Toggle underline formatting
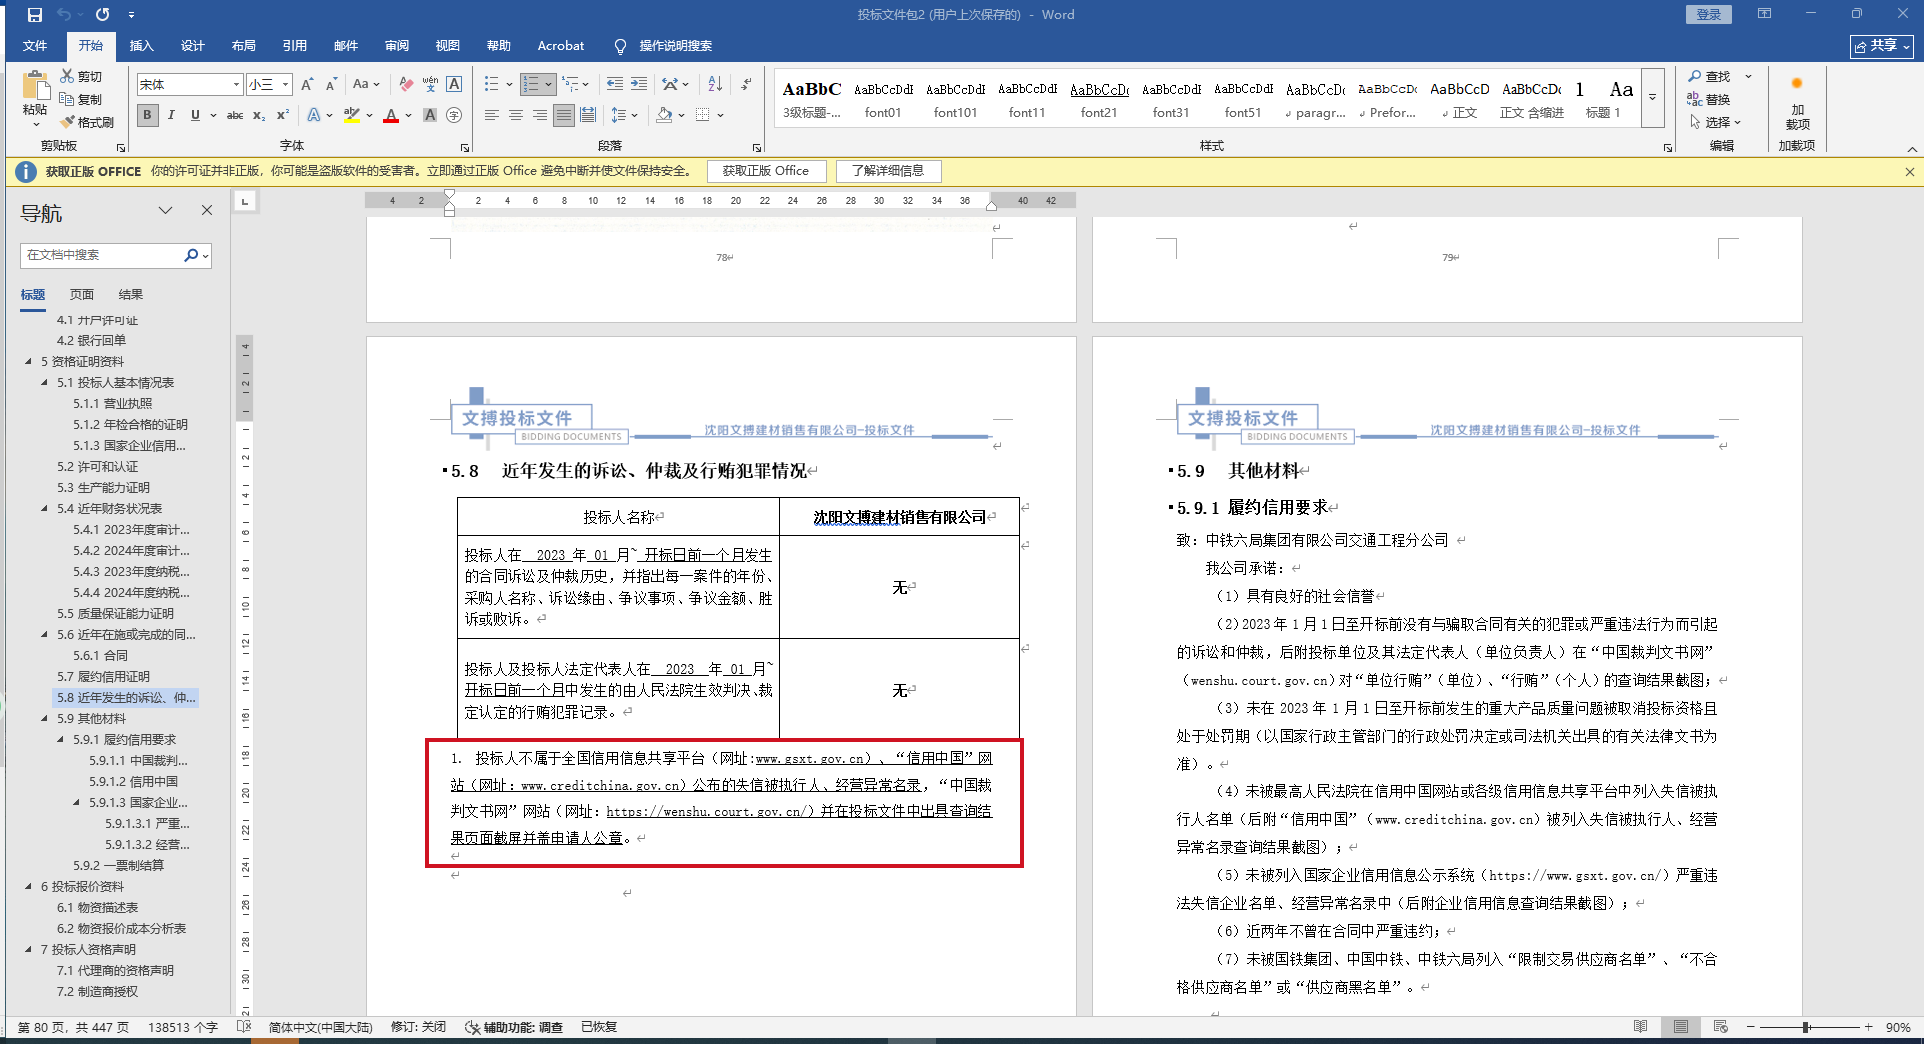 [195, 115]
